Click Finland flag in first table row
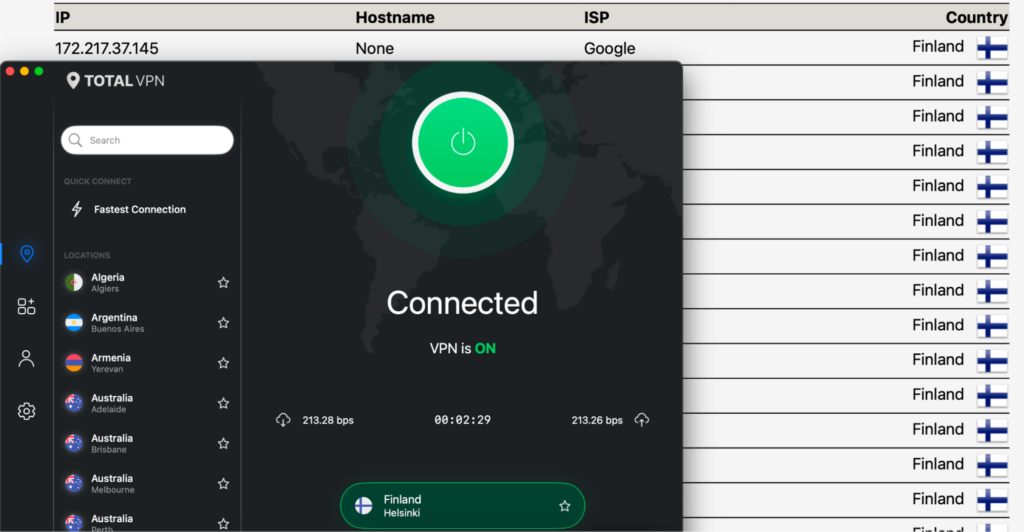The height and width of the screenshot is (532, 1024). [992, 48]
